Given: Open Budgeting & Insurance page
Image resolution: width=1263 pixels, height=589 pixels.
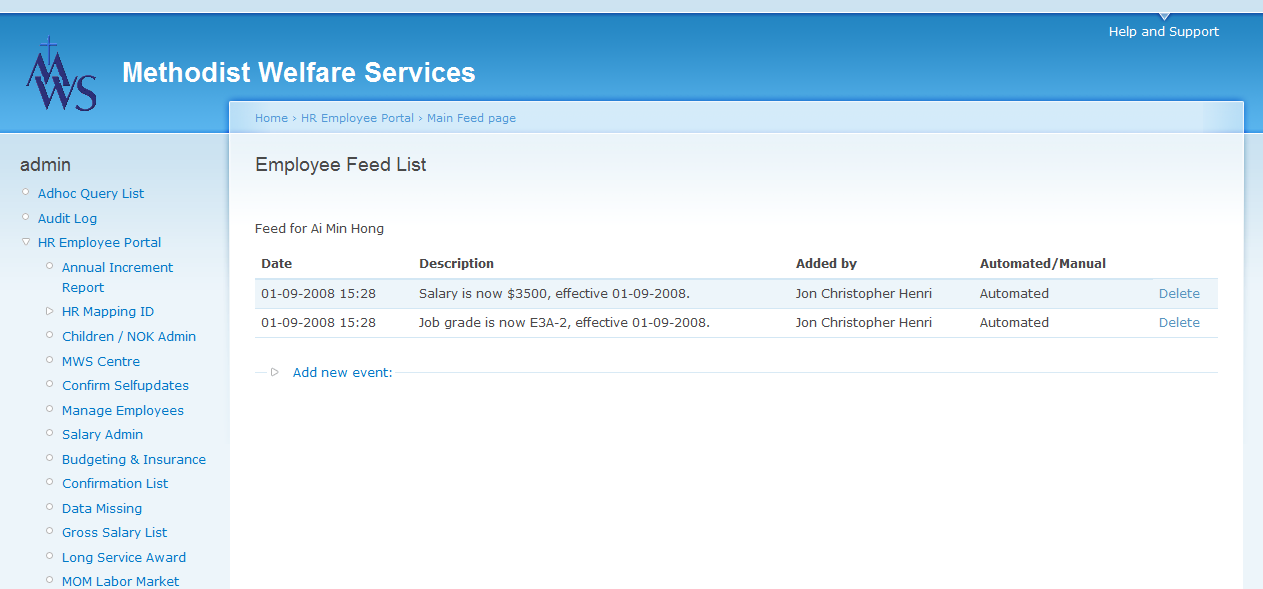Looking at the screenshot, I should (134, 459).
